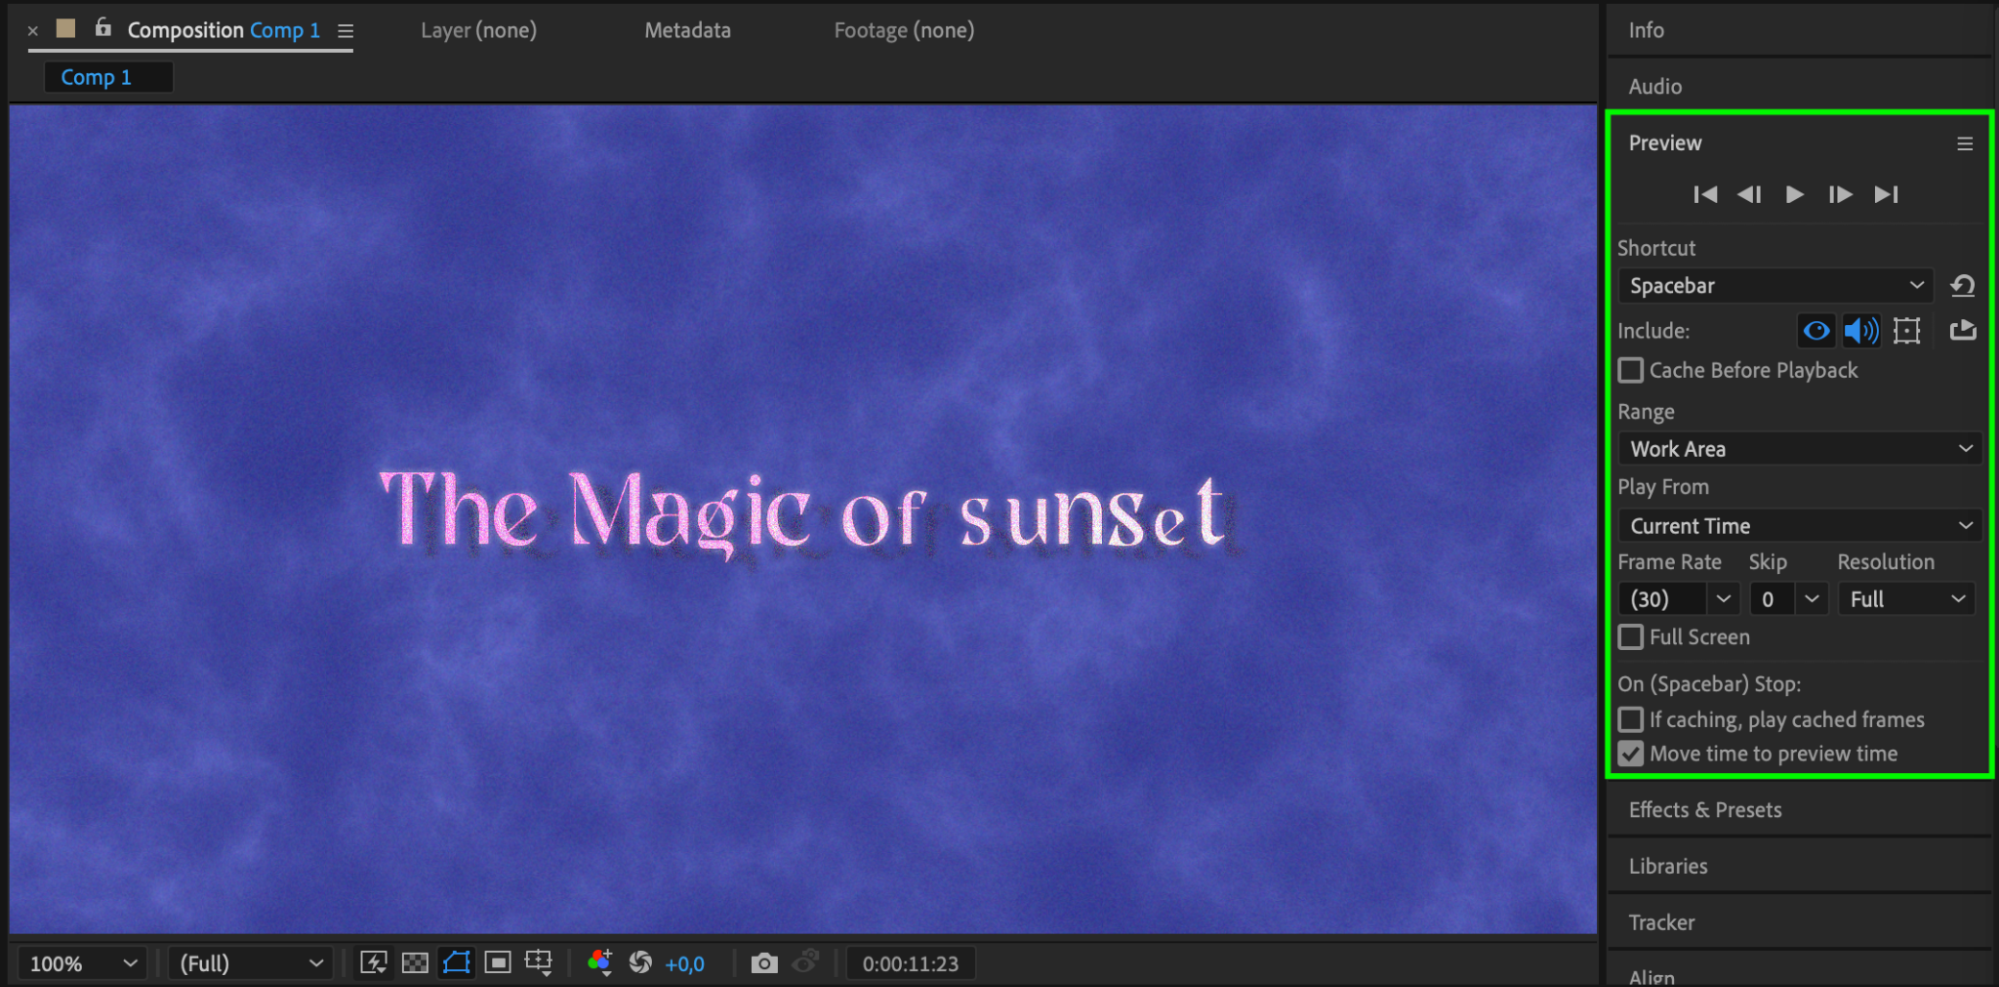Toggle include audio speaker icon
This screenshot has width=1999, height=987.
coord(1861,330)
